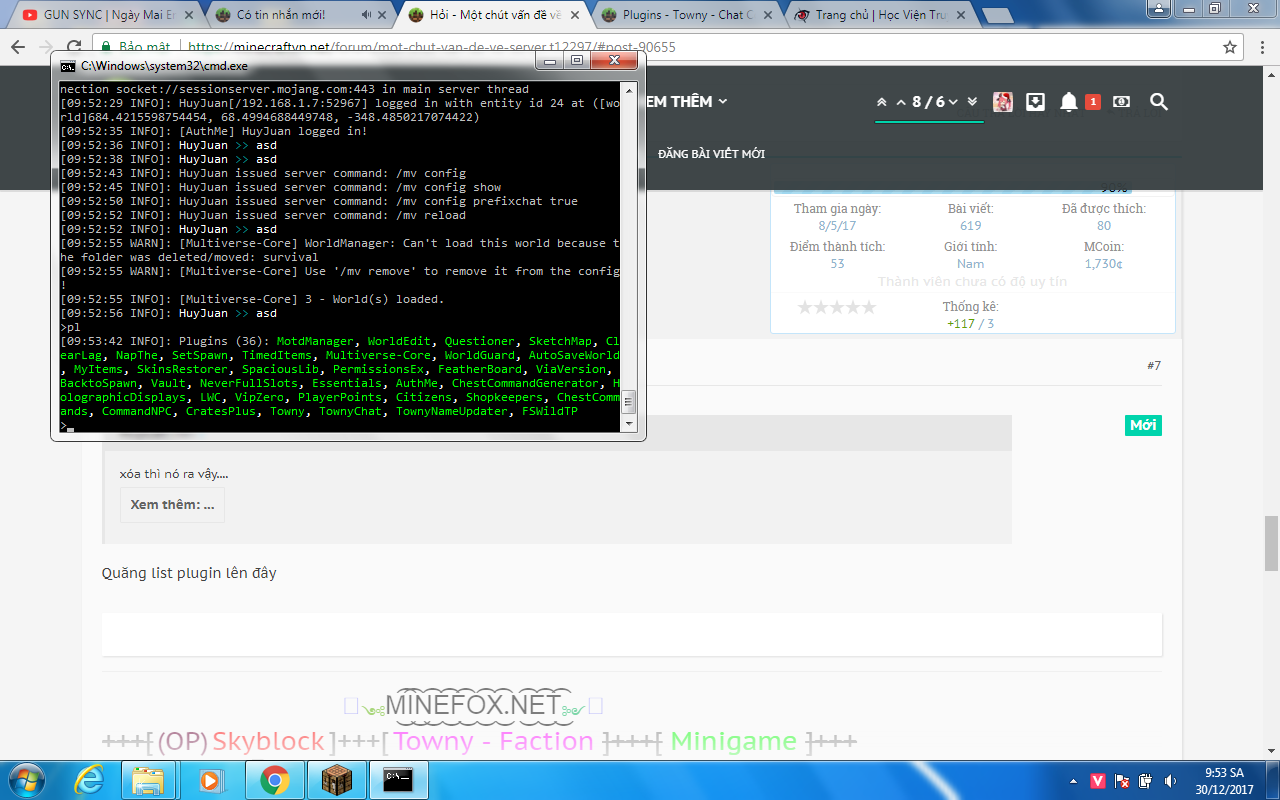This screenshot has height=800, width=1280.
Task: Open the notification bell in forum header
Action: pos(1069,102)
